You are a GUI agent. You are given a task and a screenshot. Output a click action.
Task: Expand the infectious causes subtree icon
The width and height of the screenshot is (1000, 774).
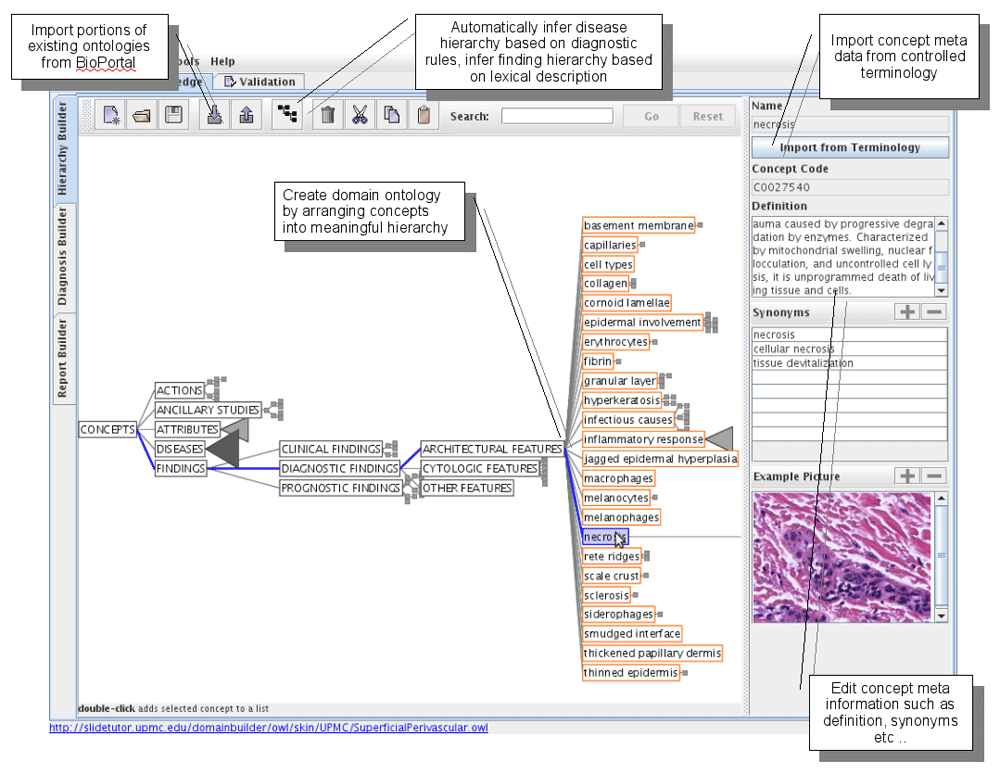(x=682, y=416)
